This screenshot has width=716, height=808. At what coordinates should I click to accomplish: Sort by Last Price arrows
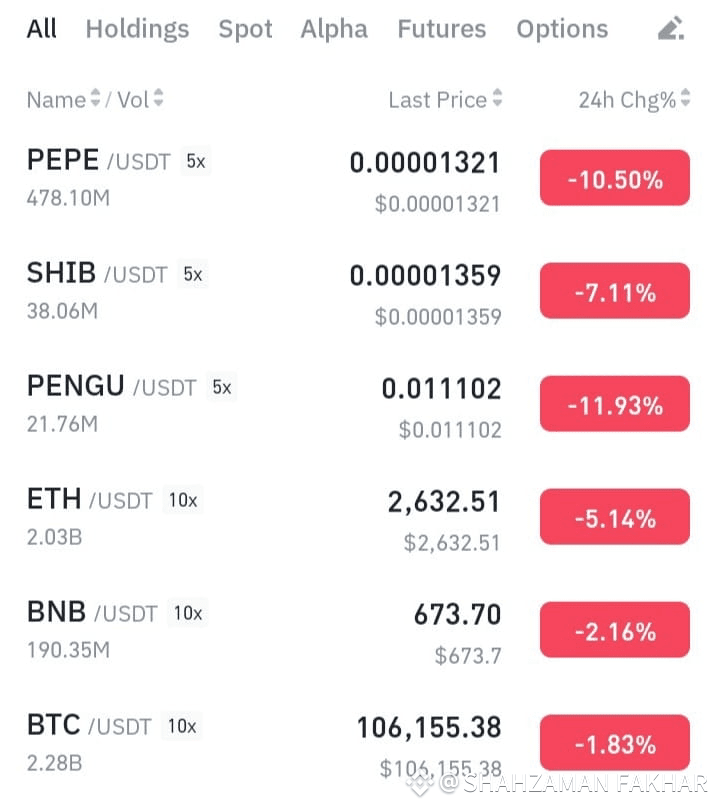point(497,97)
